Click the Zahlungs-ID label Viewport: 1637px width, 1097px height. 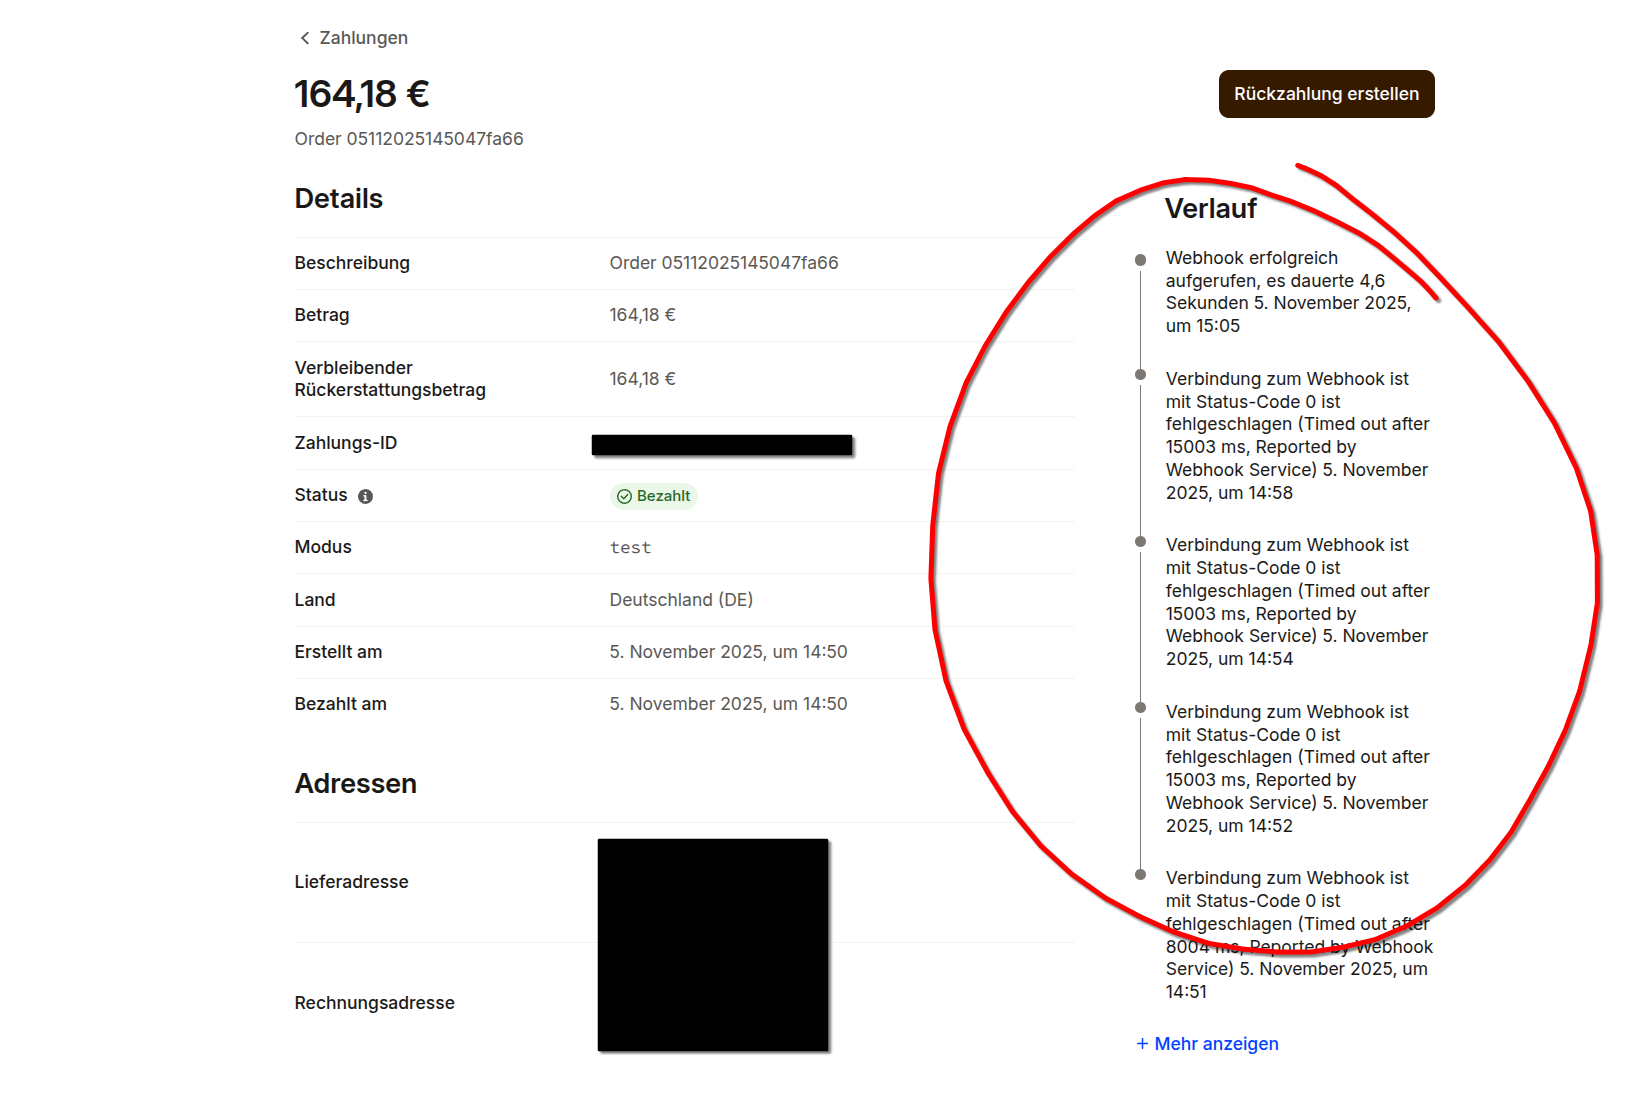[346, 443]
